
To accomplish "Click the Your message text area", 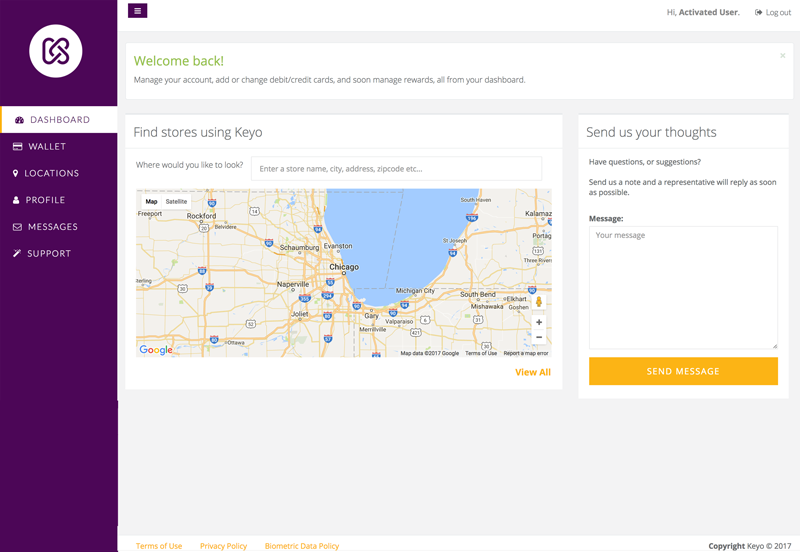I will [x=683, y=288].
